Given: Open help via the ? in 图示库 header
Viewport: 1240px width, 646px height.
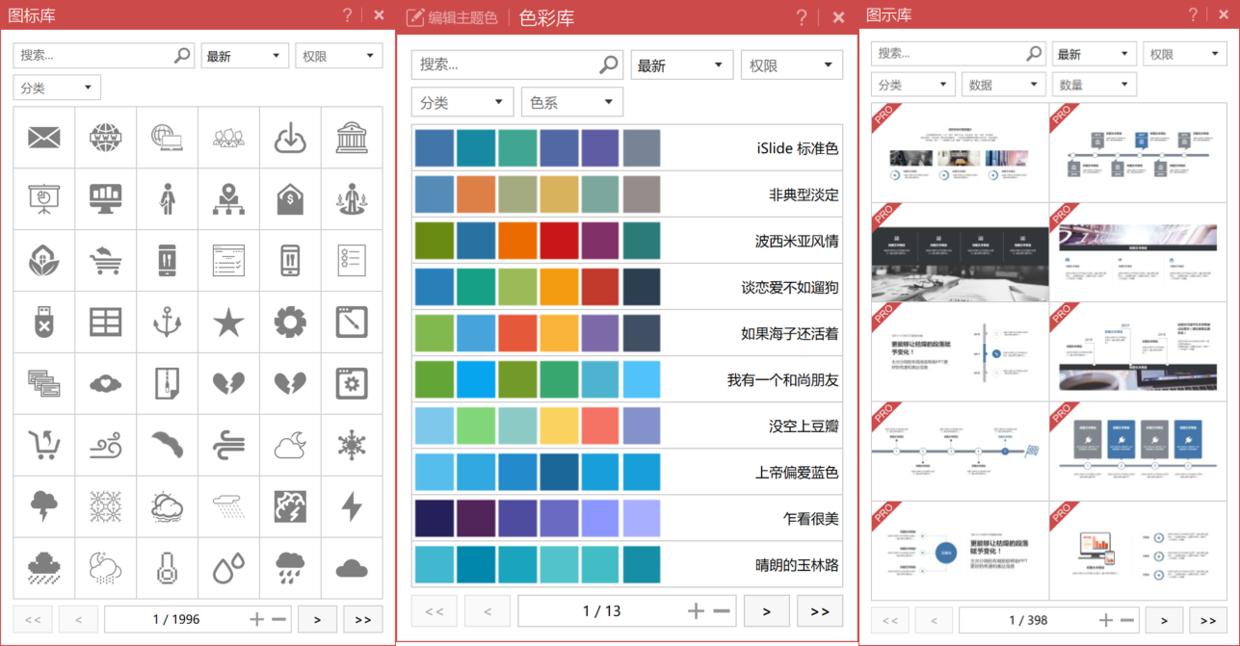Looking at the screenshot, I should [x=1192, y=14].
